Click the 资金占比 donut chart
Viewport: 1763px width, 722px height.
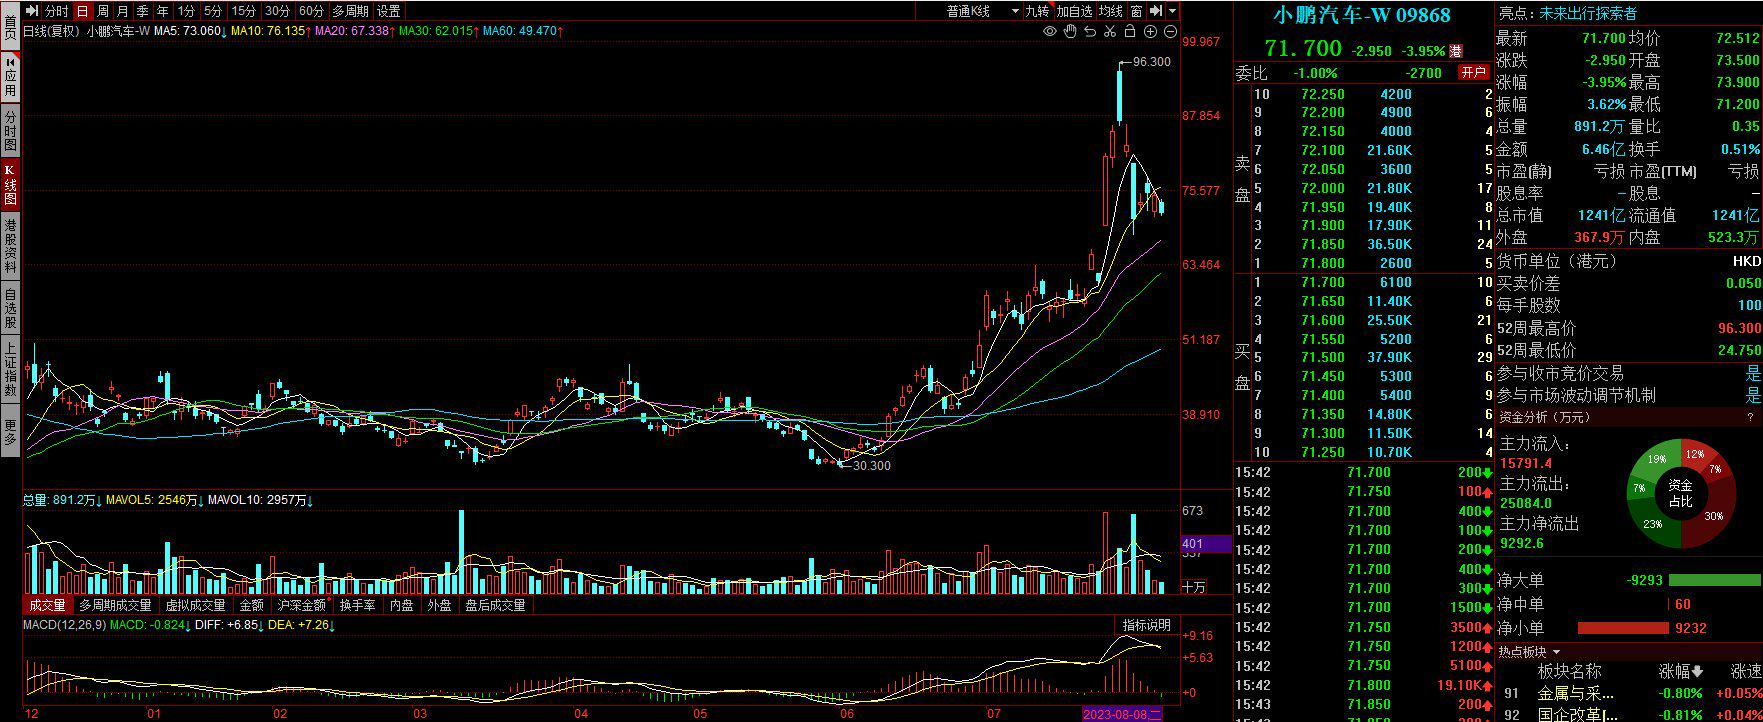[1680, 493]
